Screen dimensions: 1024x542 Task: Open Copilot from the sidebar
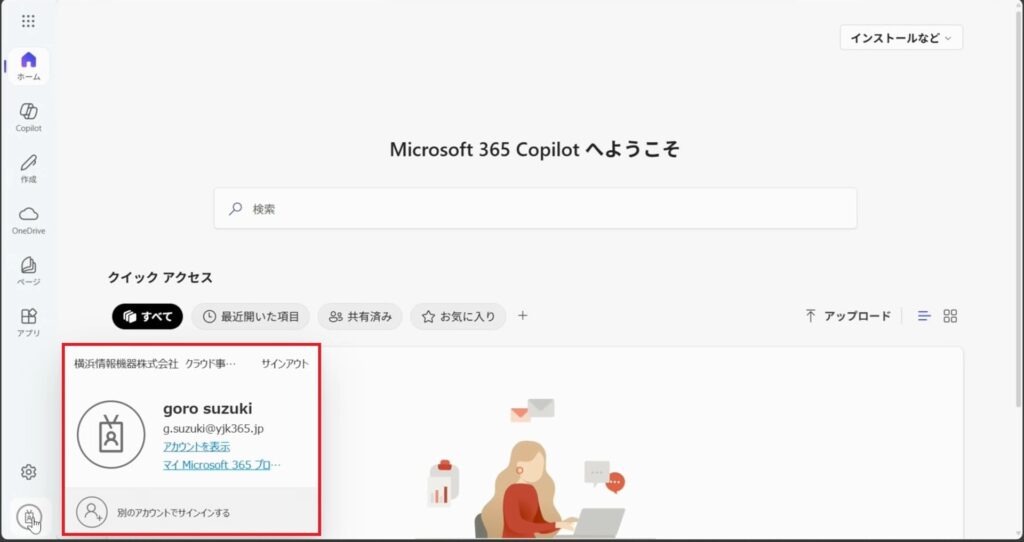tap(29, 118)
